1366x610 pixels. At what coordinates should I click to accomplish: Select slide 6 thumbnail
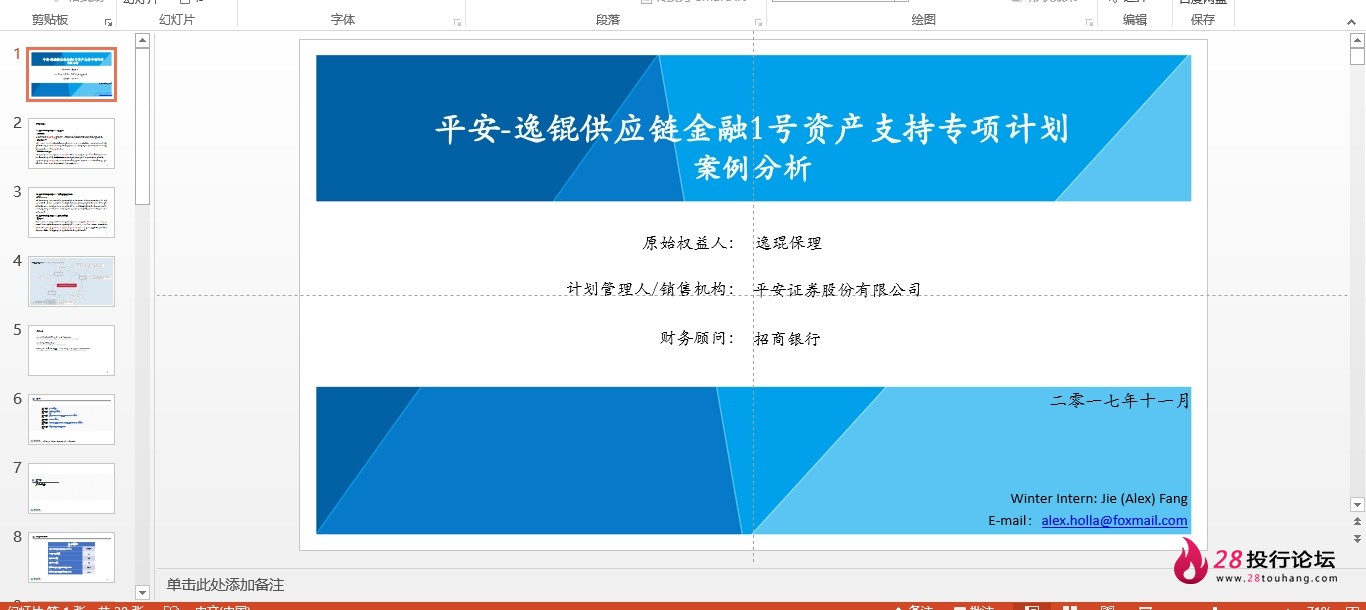[x=71, y=419]
